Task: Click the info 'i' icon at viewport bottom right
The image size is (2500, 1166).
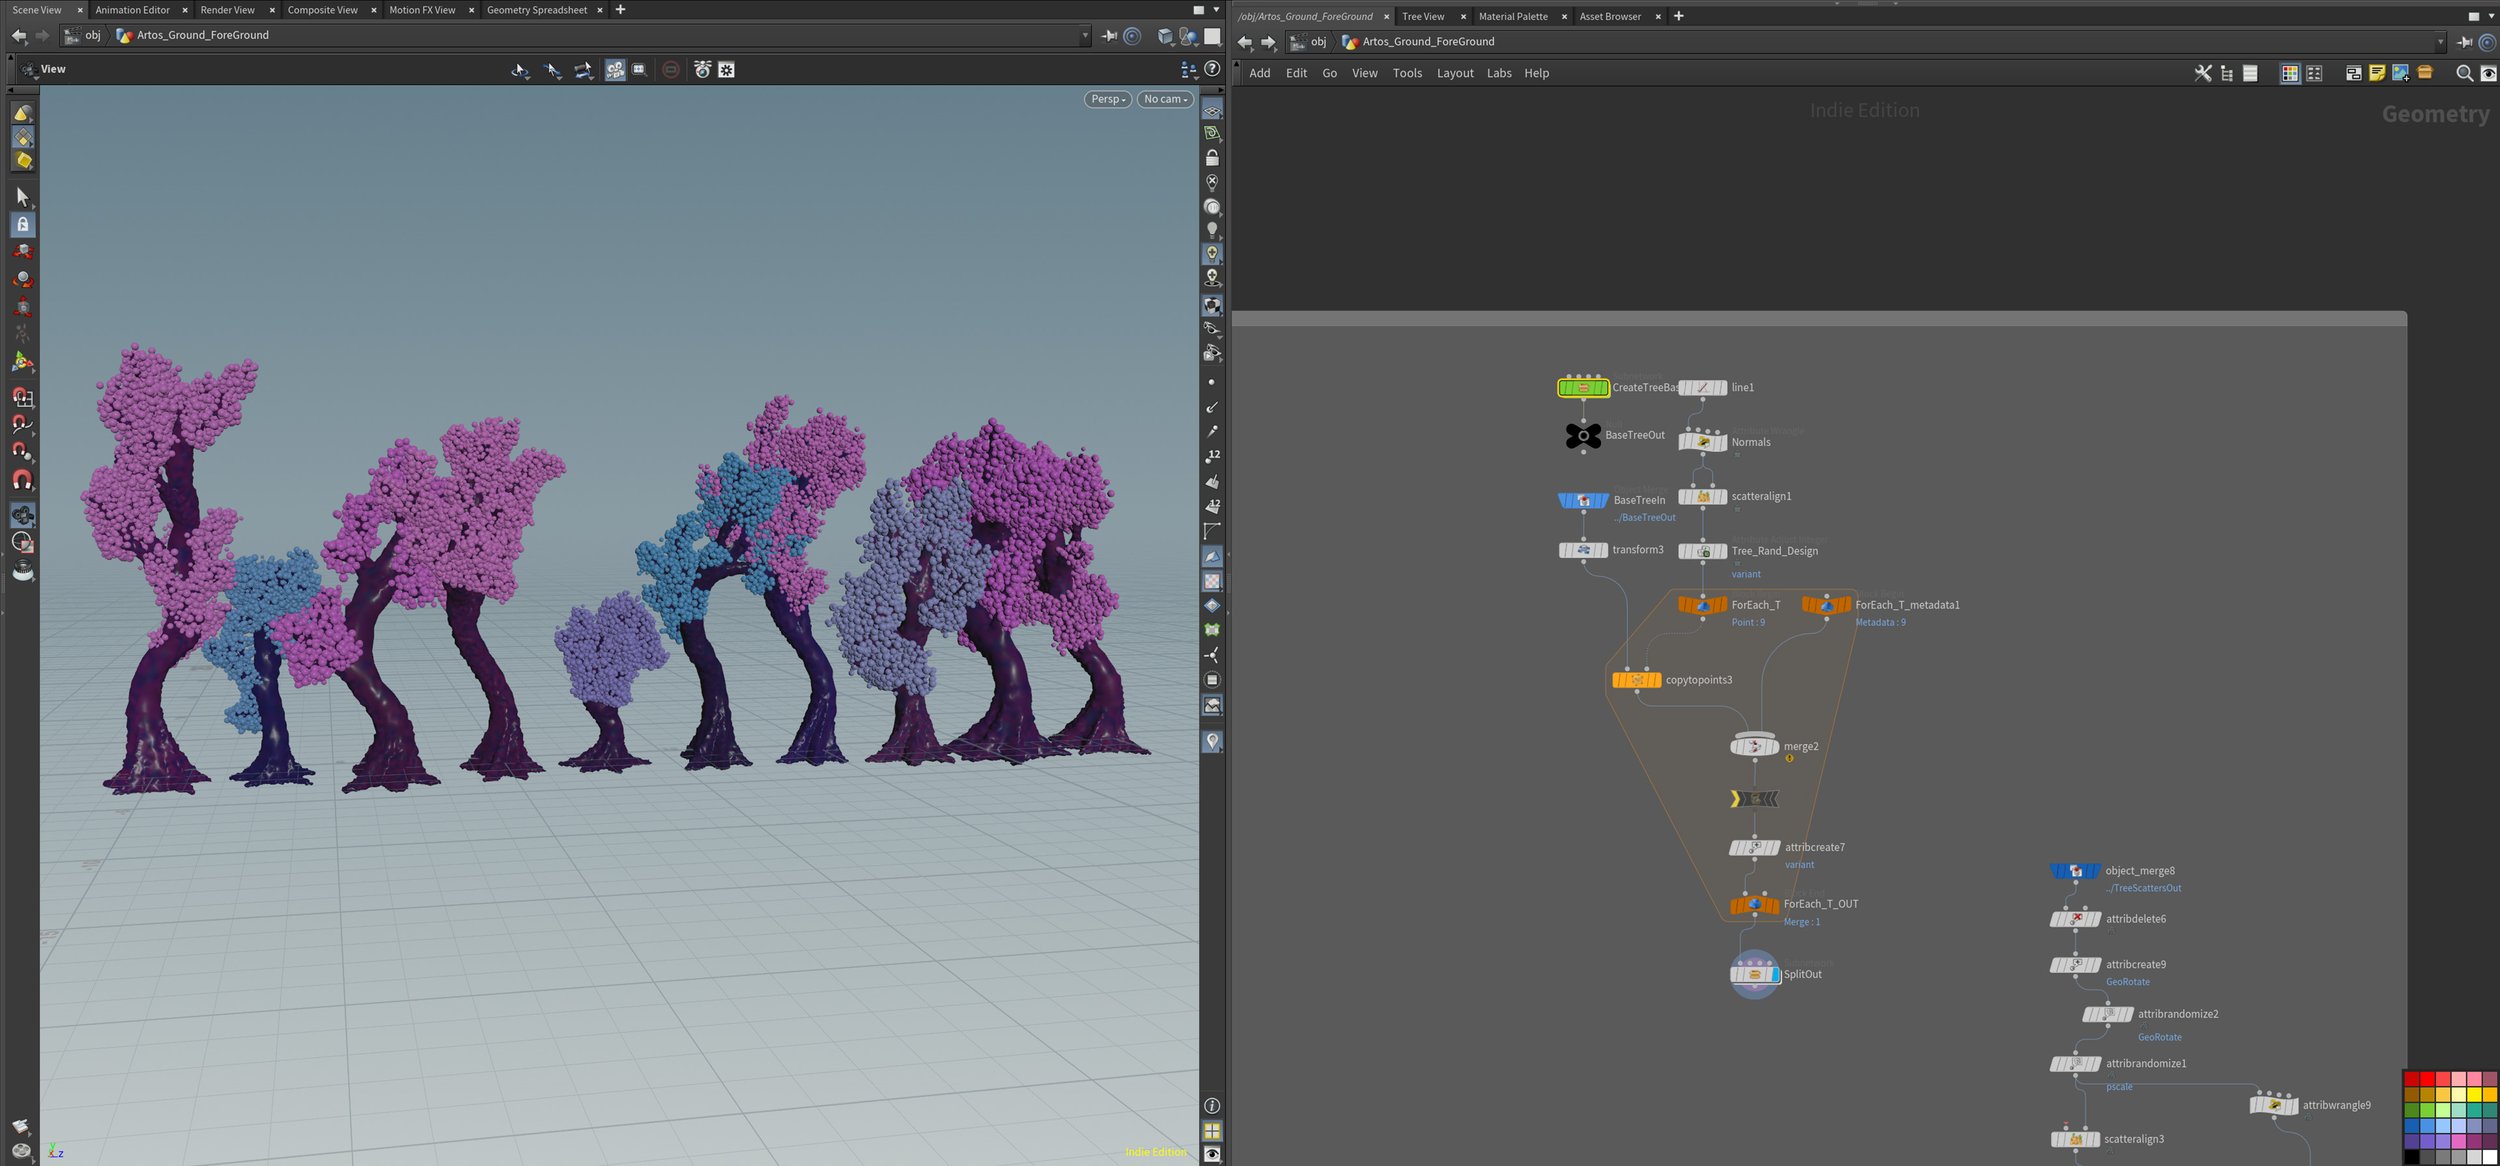Action: coord(1212,1106)
